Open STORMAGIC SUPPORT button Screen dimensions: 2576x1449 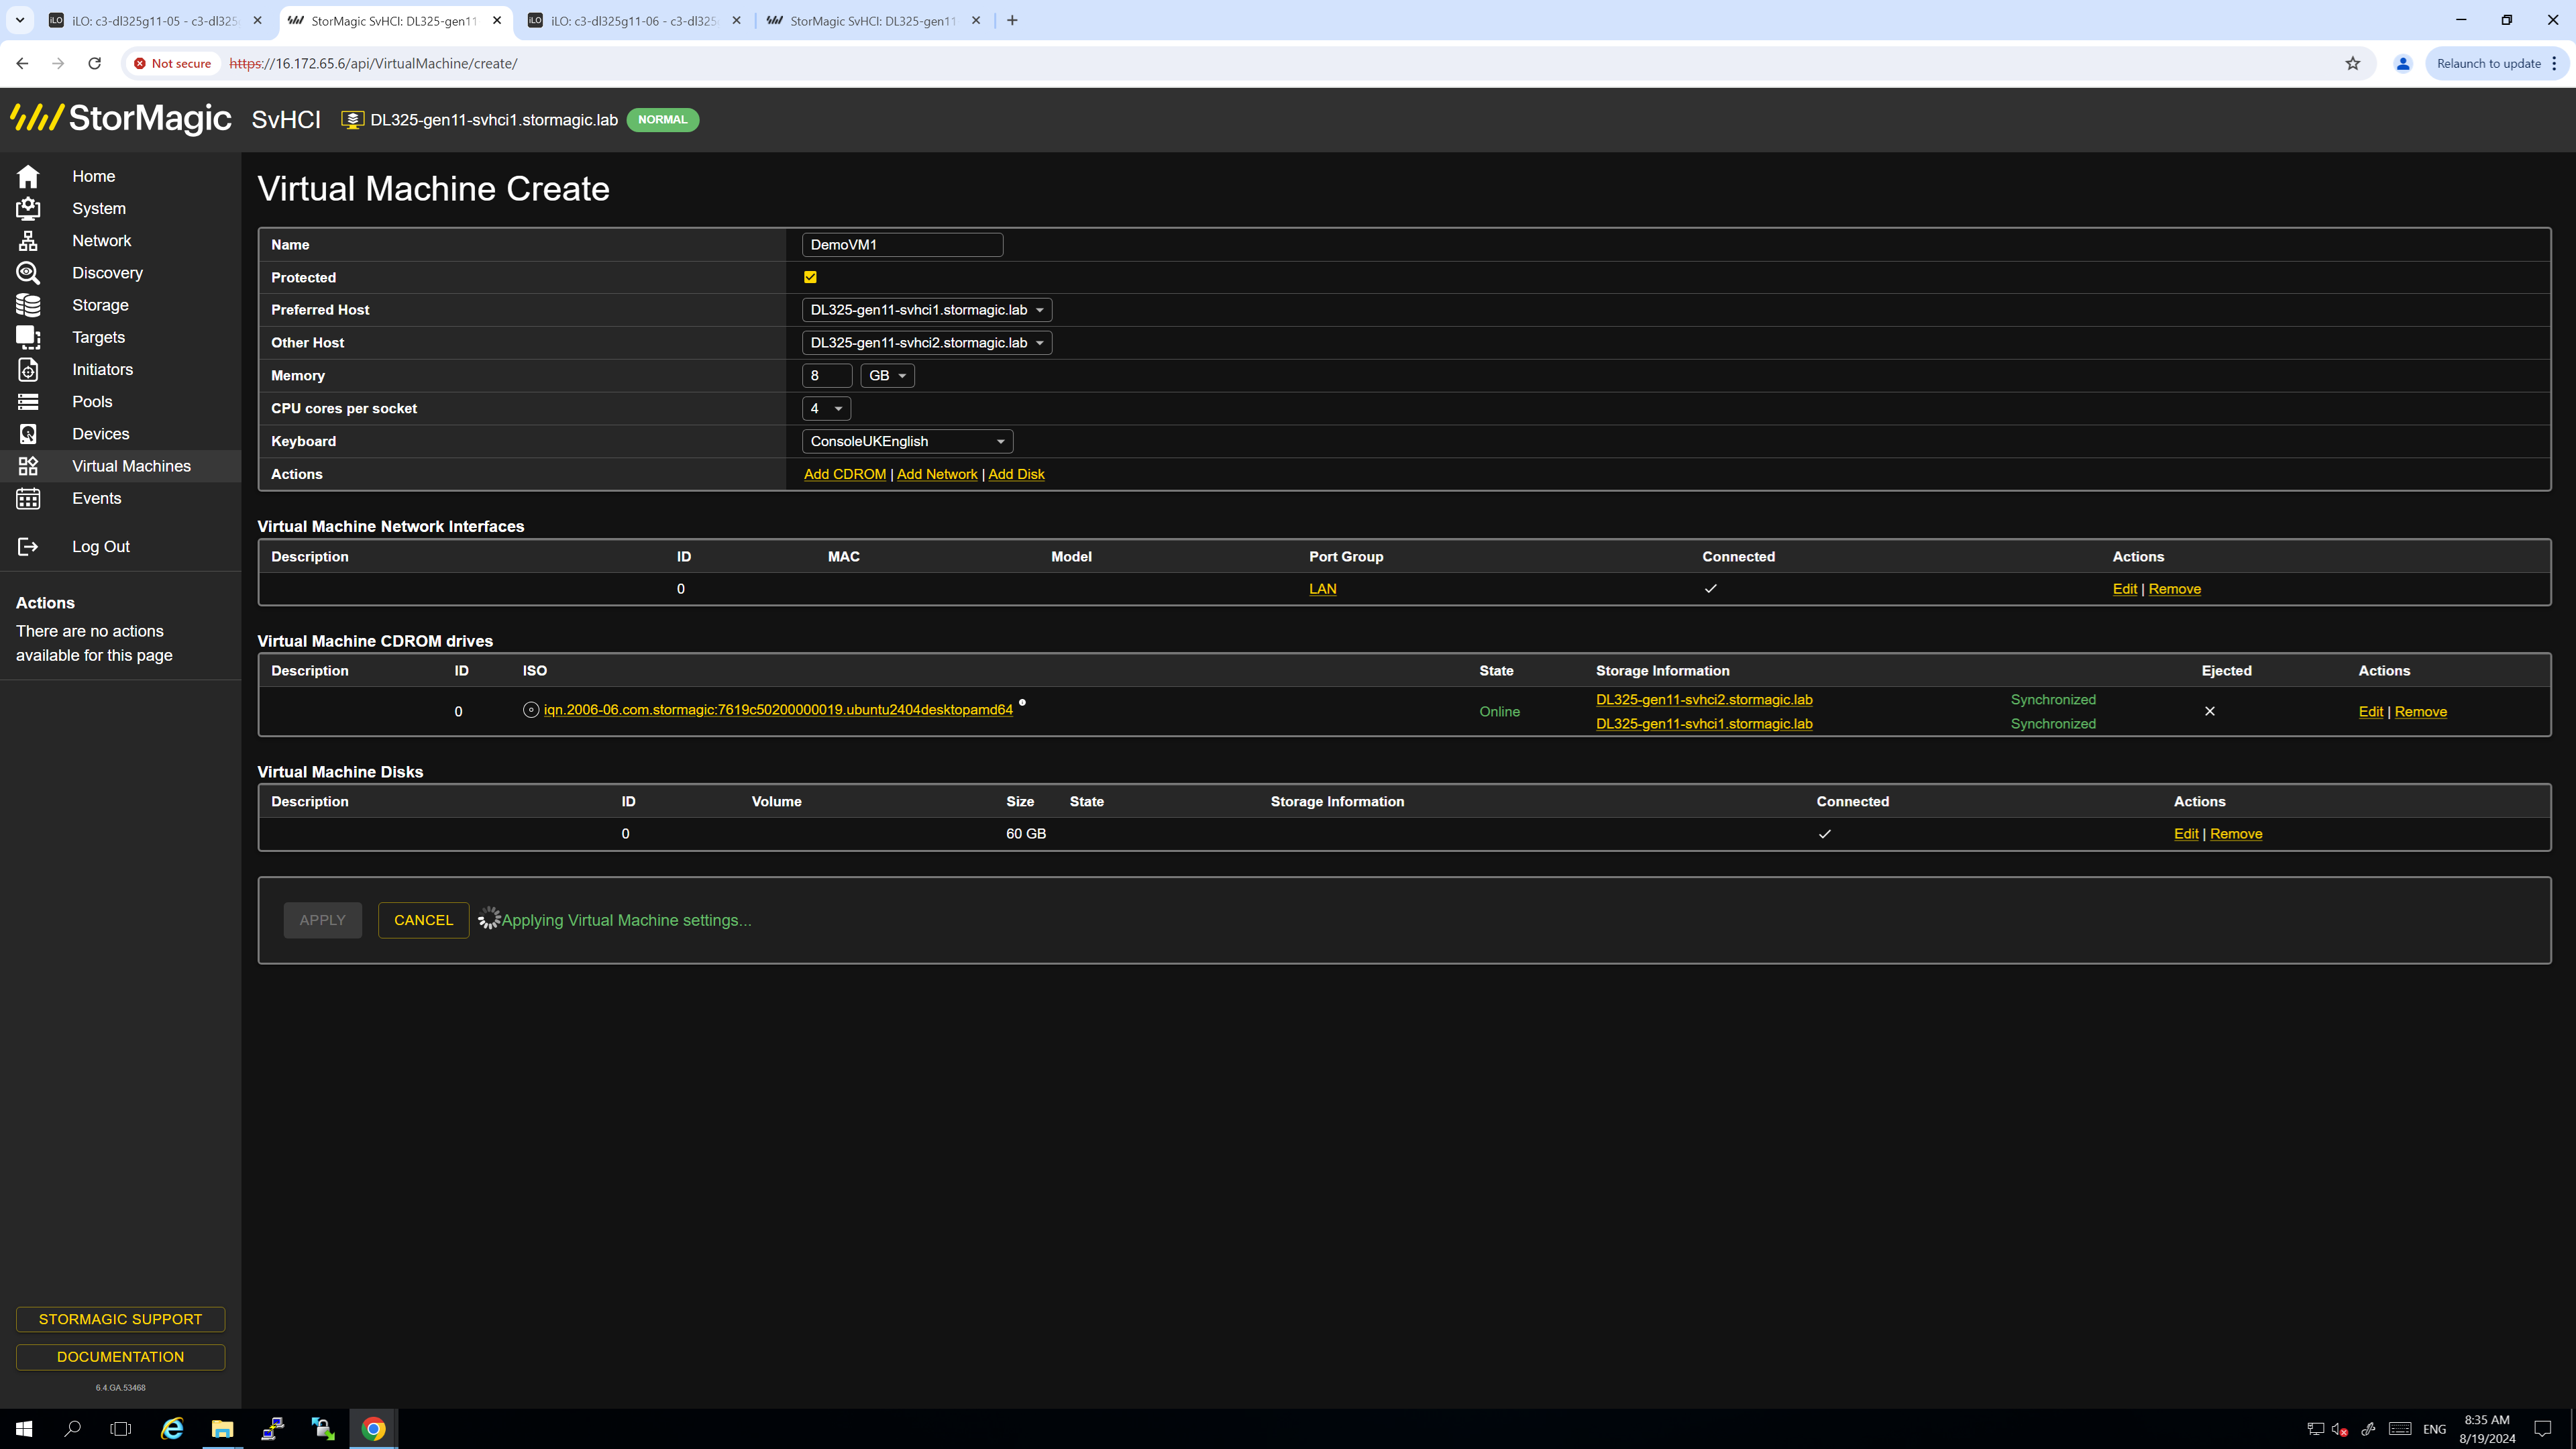coord(120,1319)
